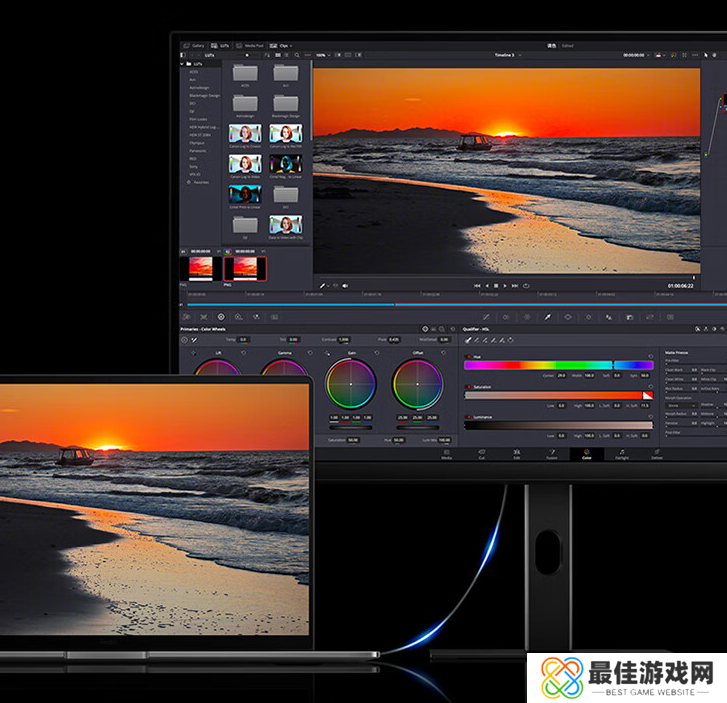
Task: Switch to the Fairlight page
Action: tap(621, 454)
